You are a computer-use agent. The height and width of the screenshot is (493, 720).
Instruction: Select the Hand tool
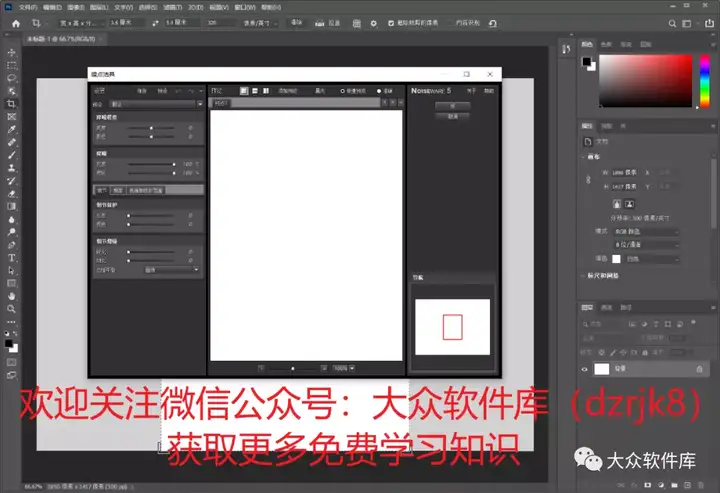tap(11, 296)
